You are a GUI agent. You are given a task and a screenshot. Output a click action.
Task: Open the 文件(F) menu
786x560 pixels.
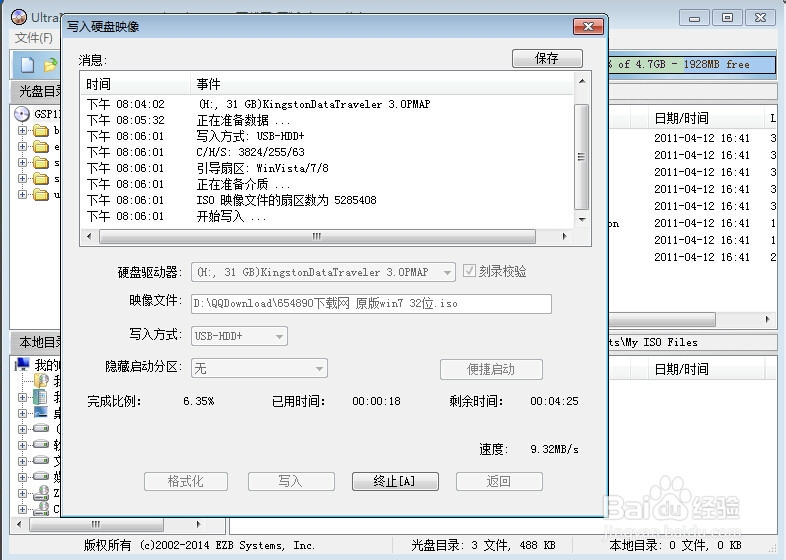(33, 38)
